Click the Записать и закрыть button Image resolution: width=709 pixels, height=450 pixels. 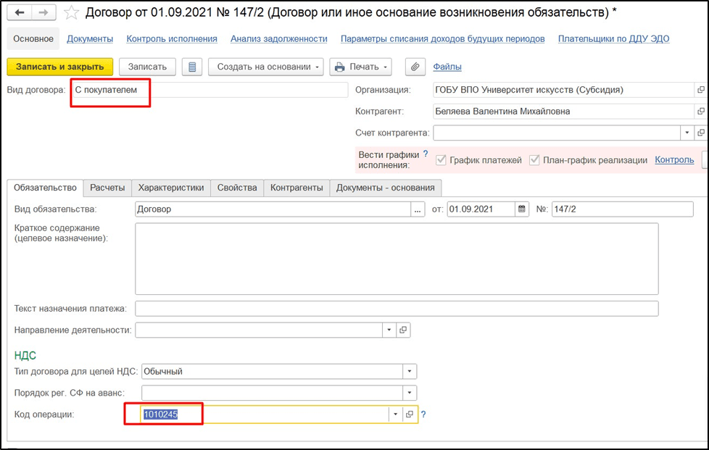pyautogui.click(x=60, y=67)
